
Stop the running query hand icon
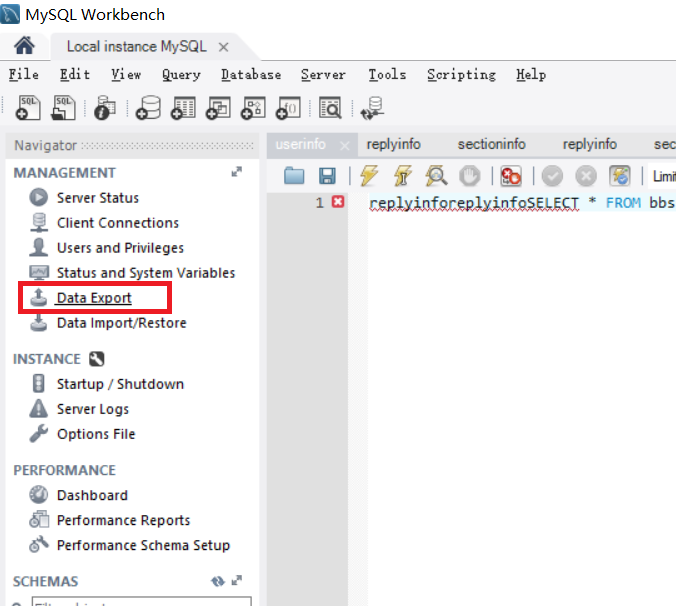click(x=469, y=176)
